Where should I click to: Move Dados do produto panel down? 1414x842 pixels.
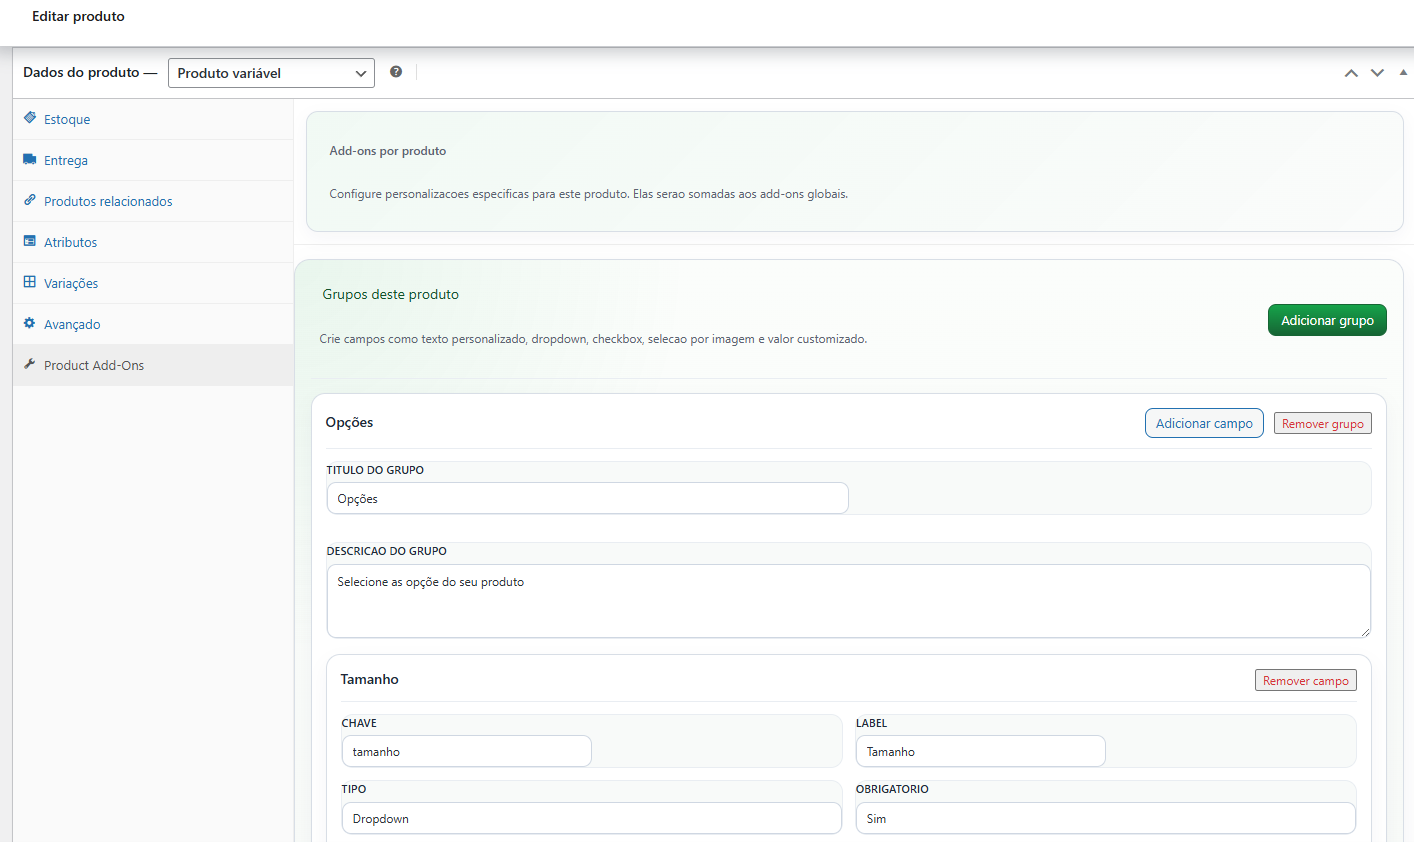[x=1377, y=73]
